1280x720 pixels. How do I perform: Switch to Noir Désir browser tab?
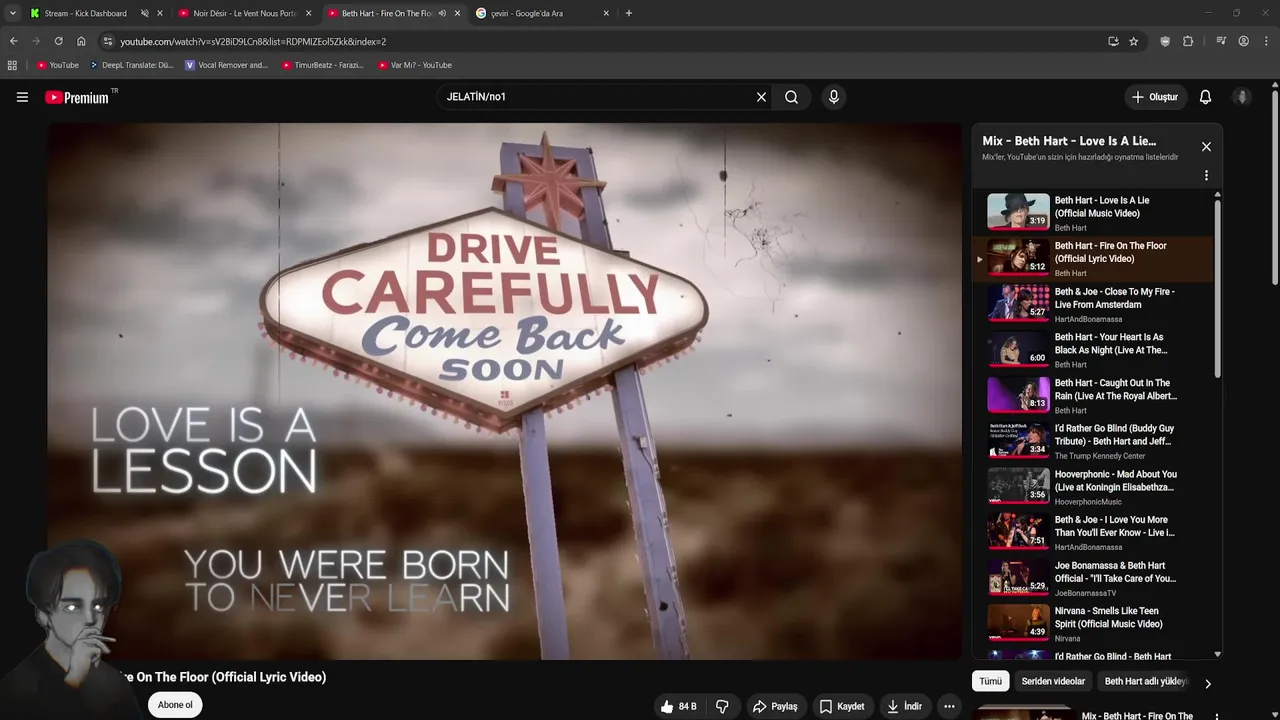[x=244, y=13]
